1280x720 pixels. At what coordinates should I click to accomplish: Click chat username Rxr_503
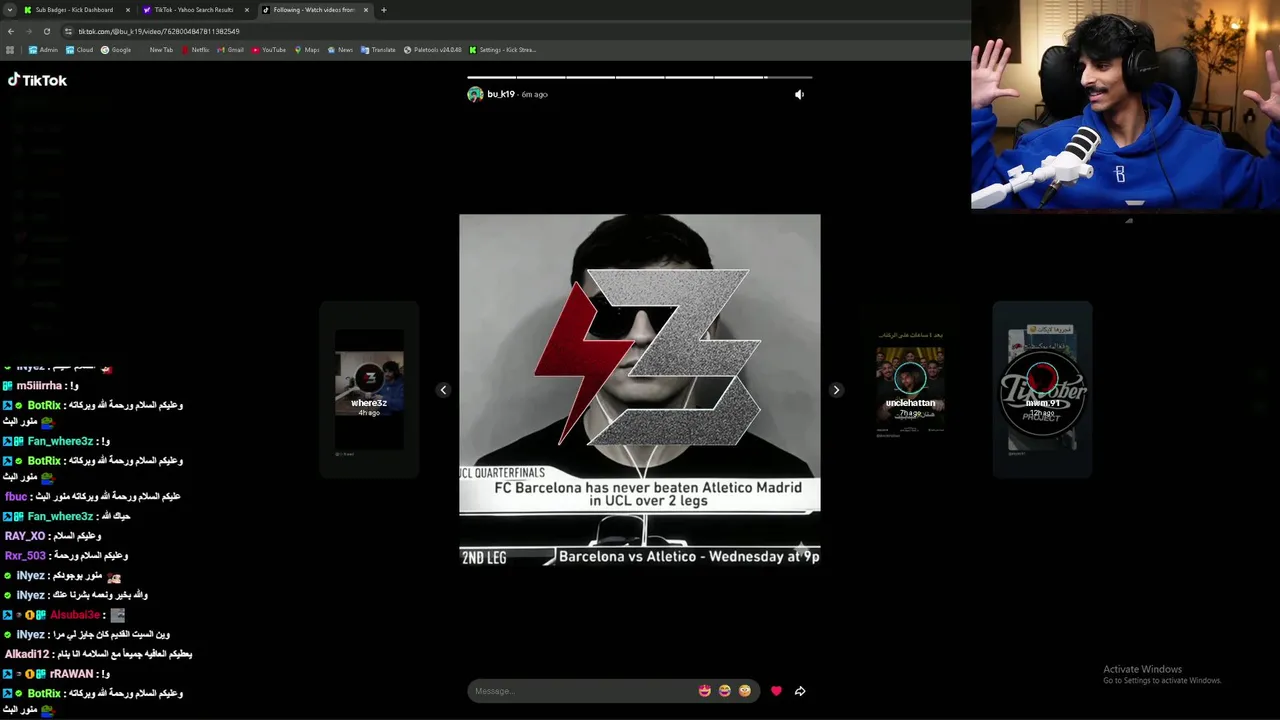tap(25, 556)
